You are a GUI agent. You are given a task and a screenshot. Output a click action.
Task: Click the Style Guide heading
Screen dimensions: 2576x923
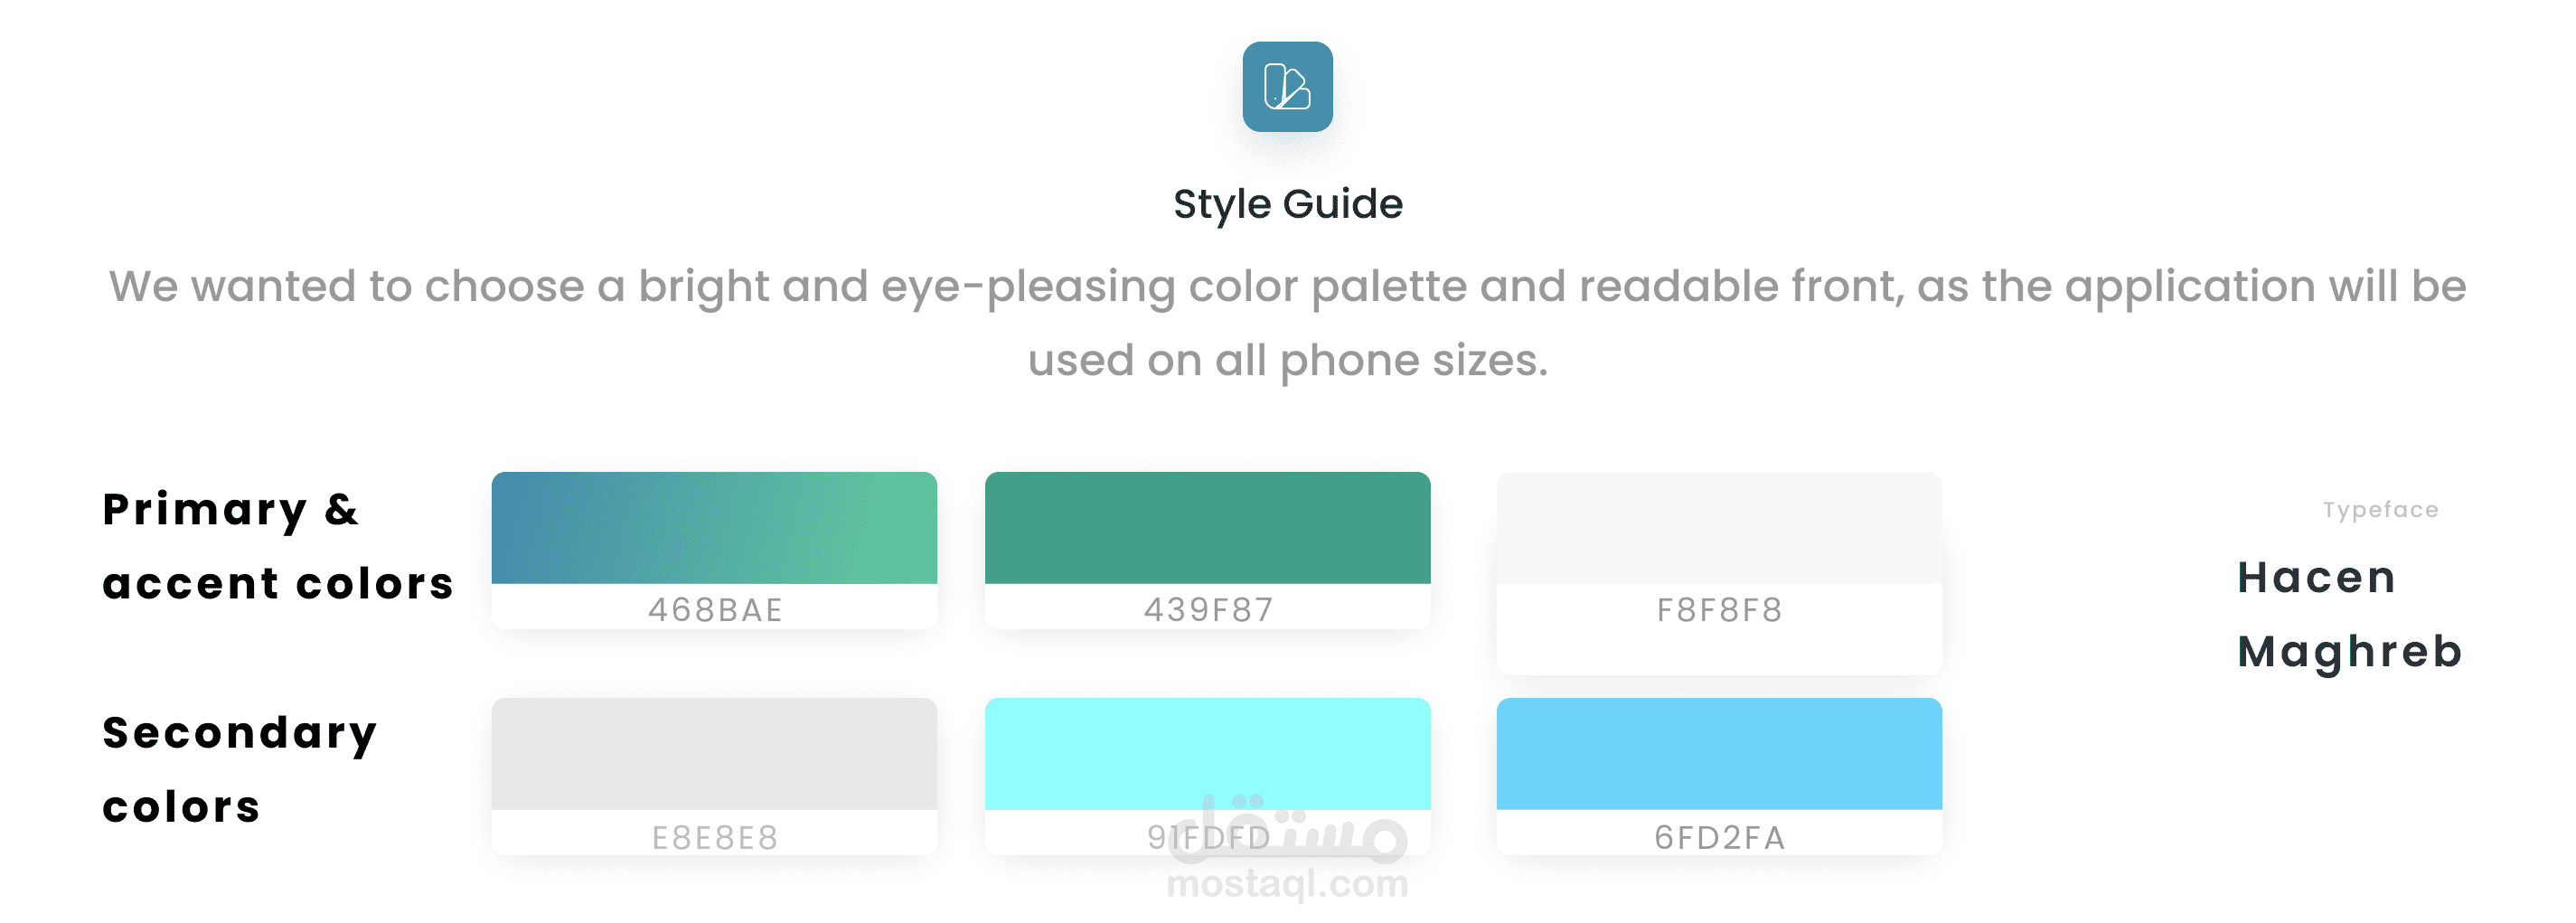pyautogui.click(x=1288, y=204)
